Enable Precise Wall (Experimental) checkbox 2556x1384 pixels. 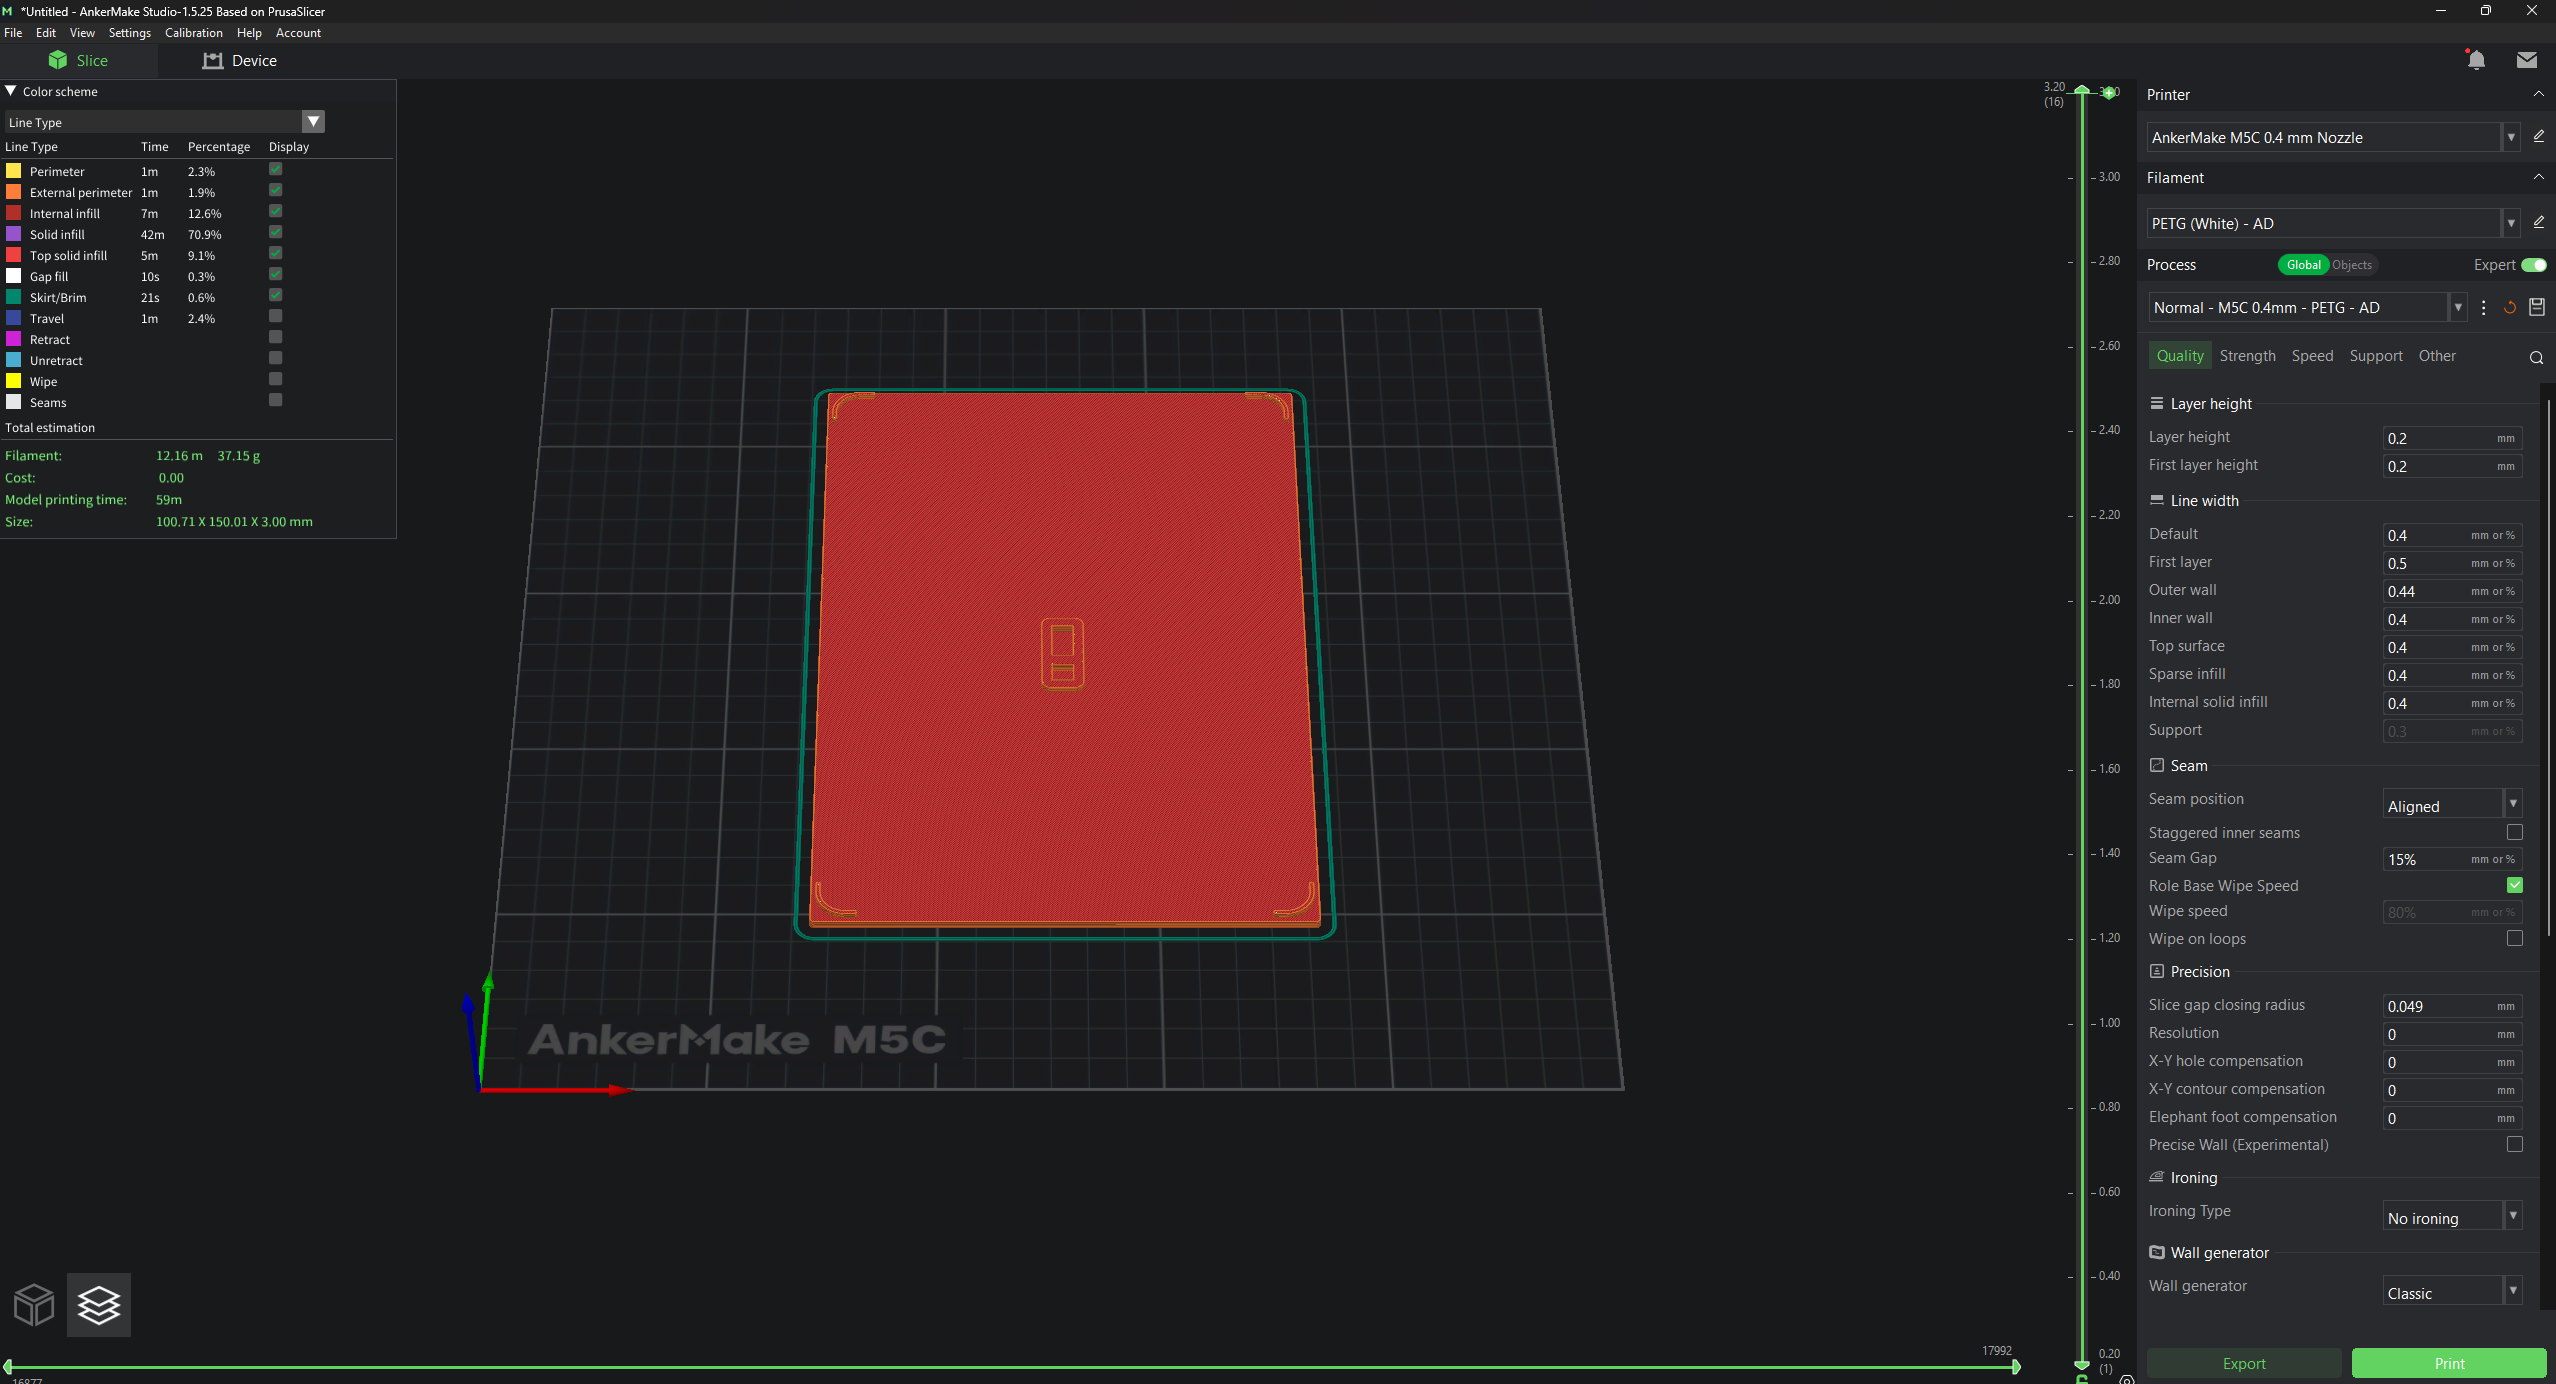(2514, 1144)
